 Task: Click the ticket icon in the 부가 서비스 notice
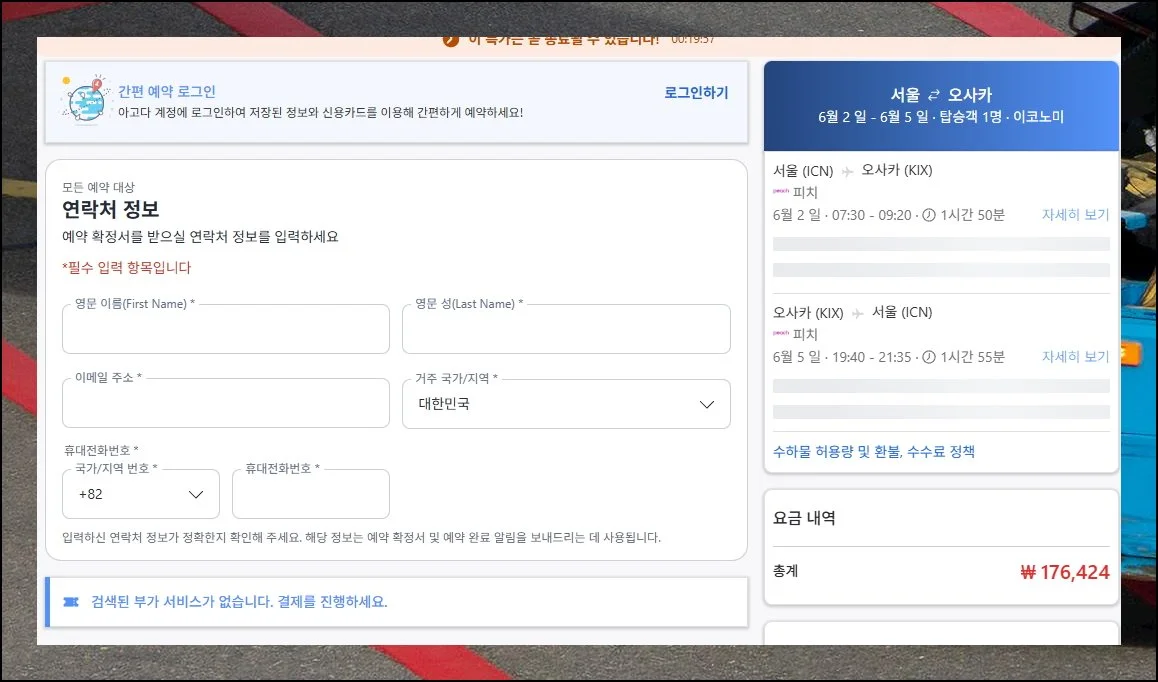tap(70, 602)
